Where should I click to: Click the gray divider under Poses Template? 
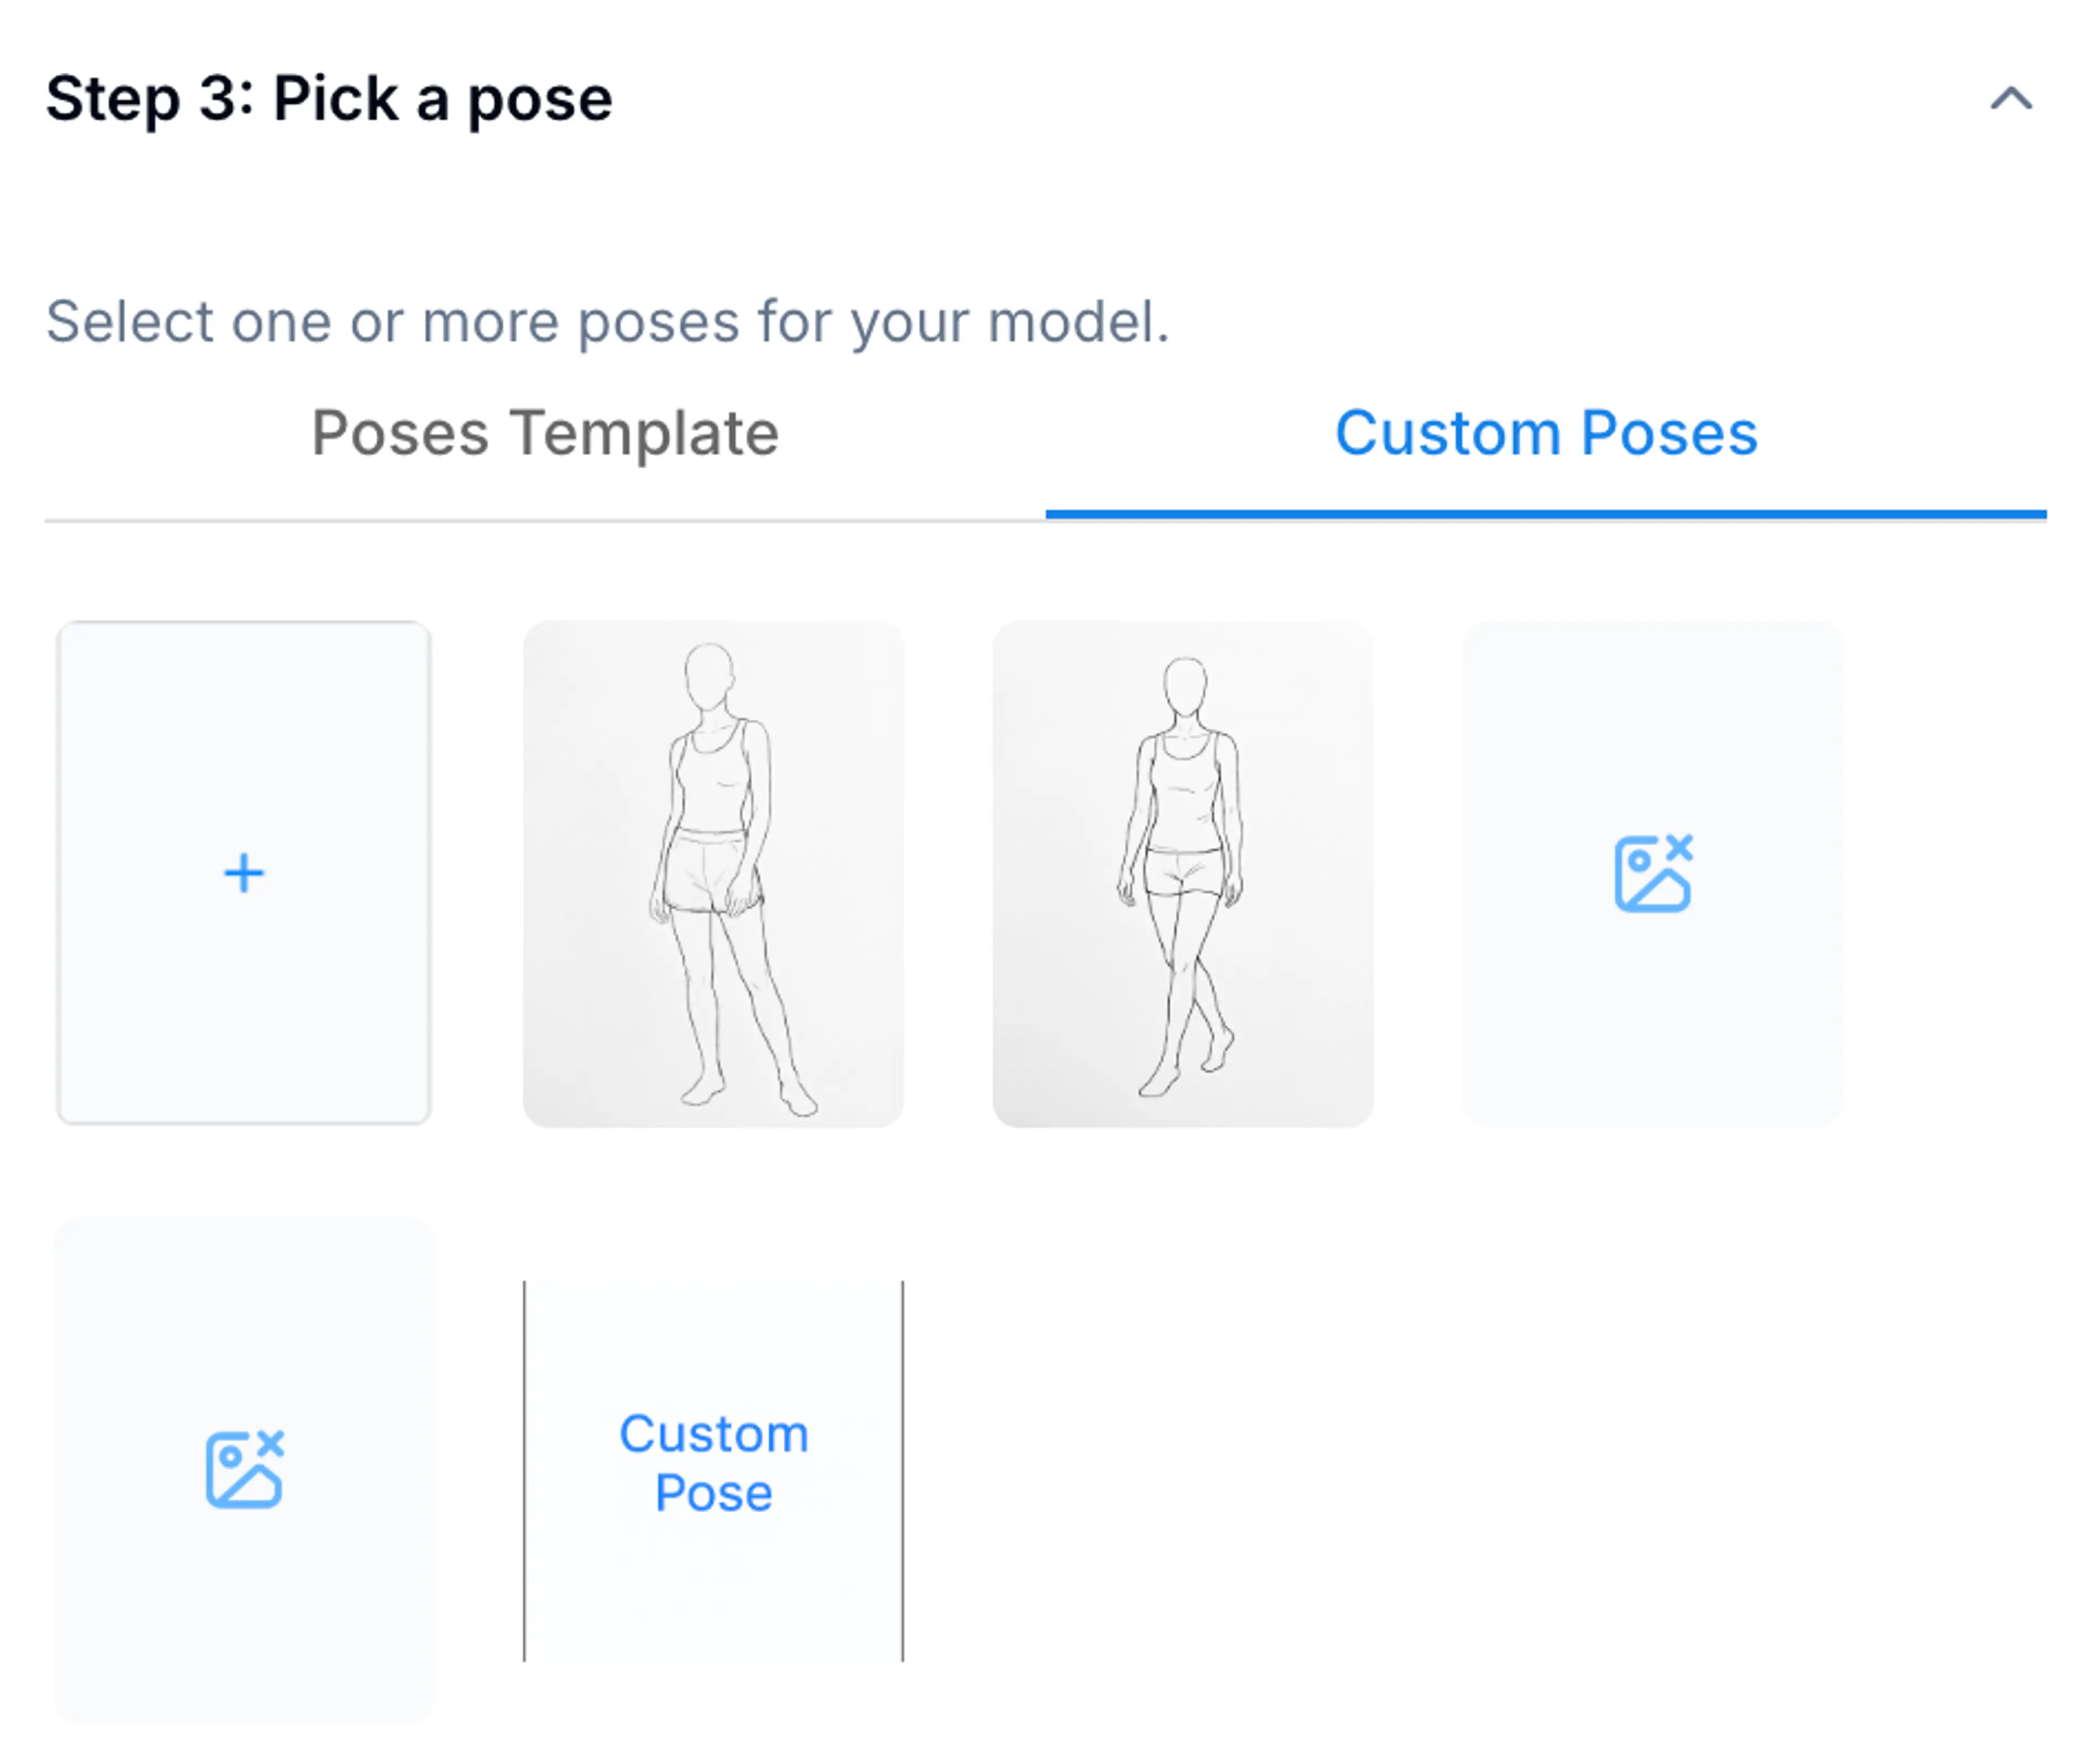[x=545, y=520]
